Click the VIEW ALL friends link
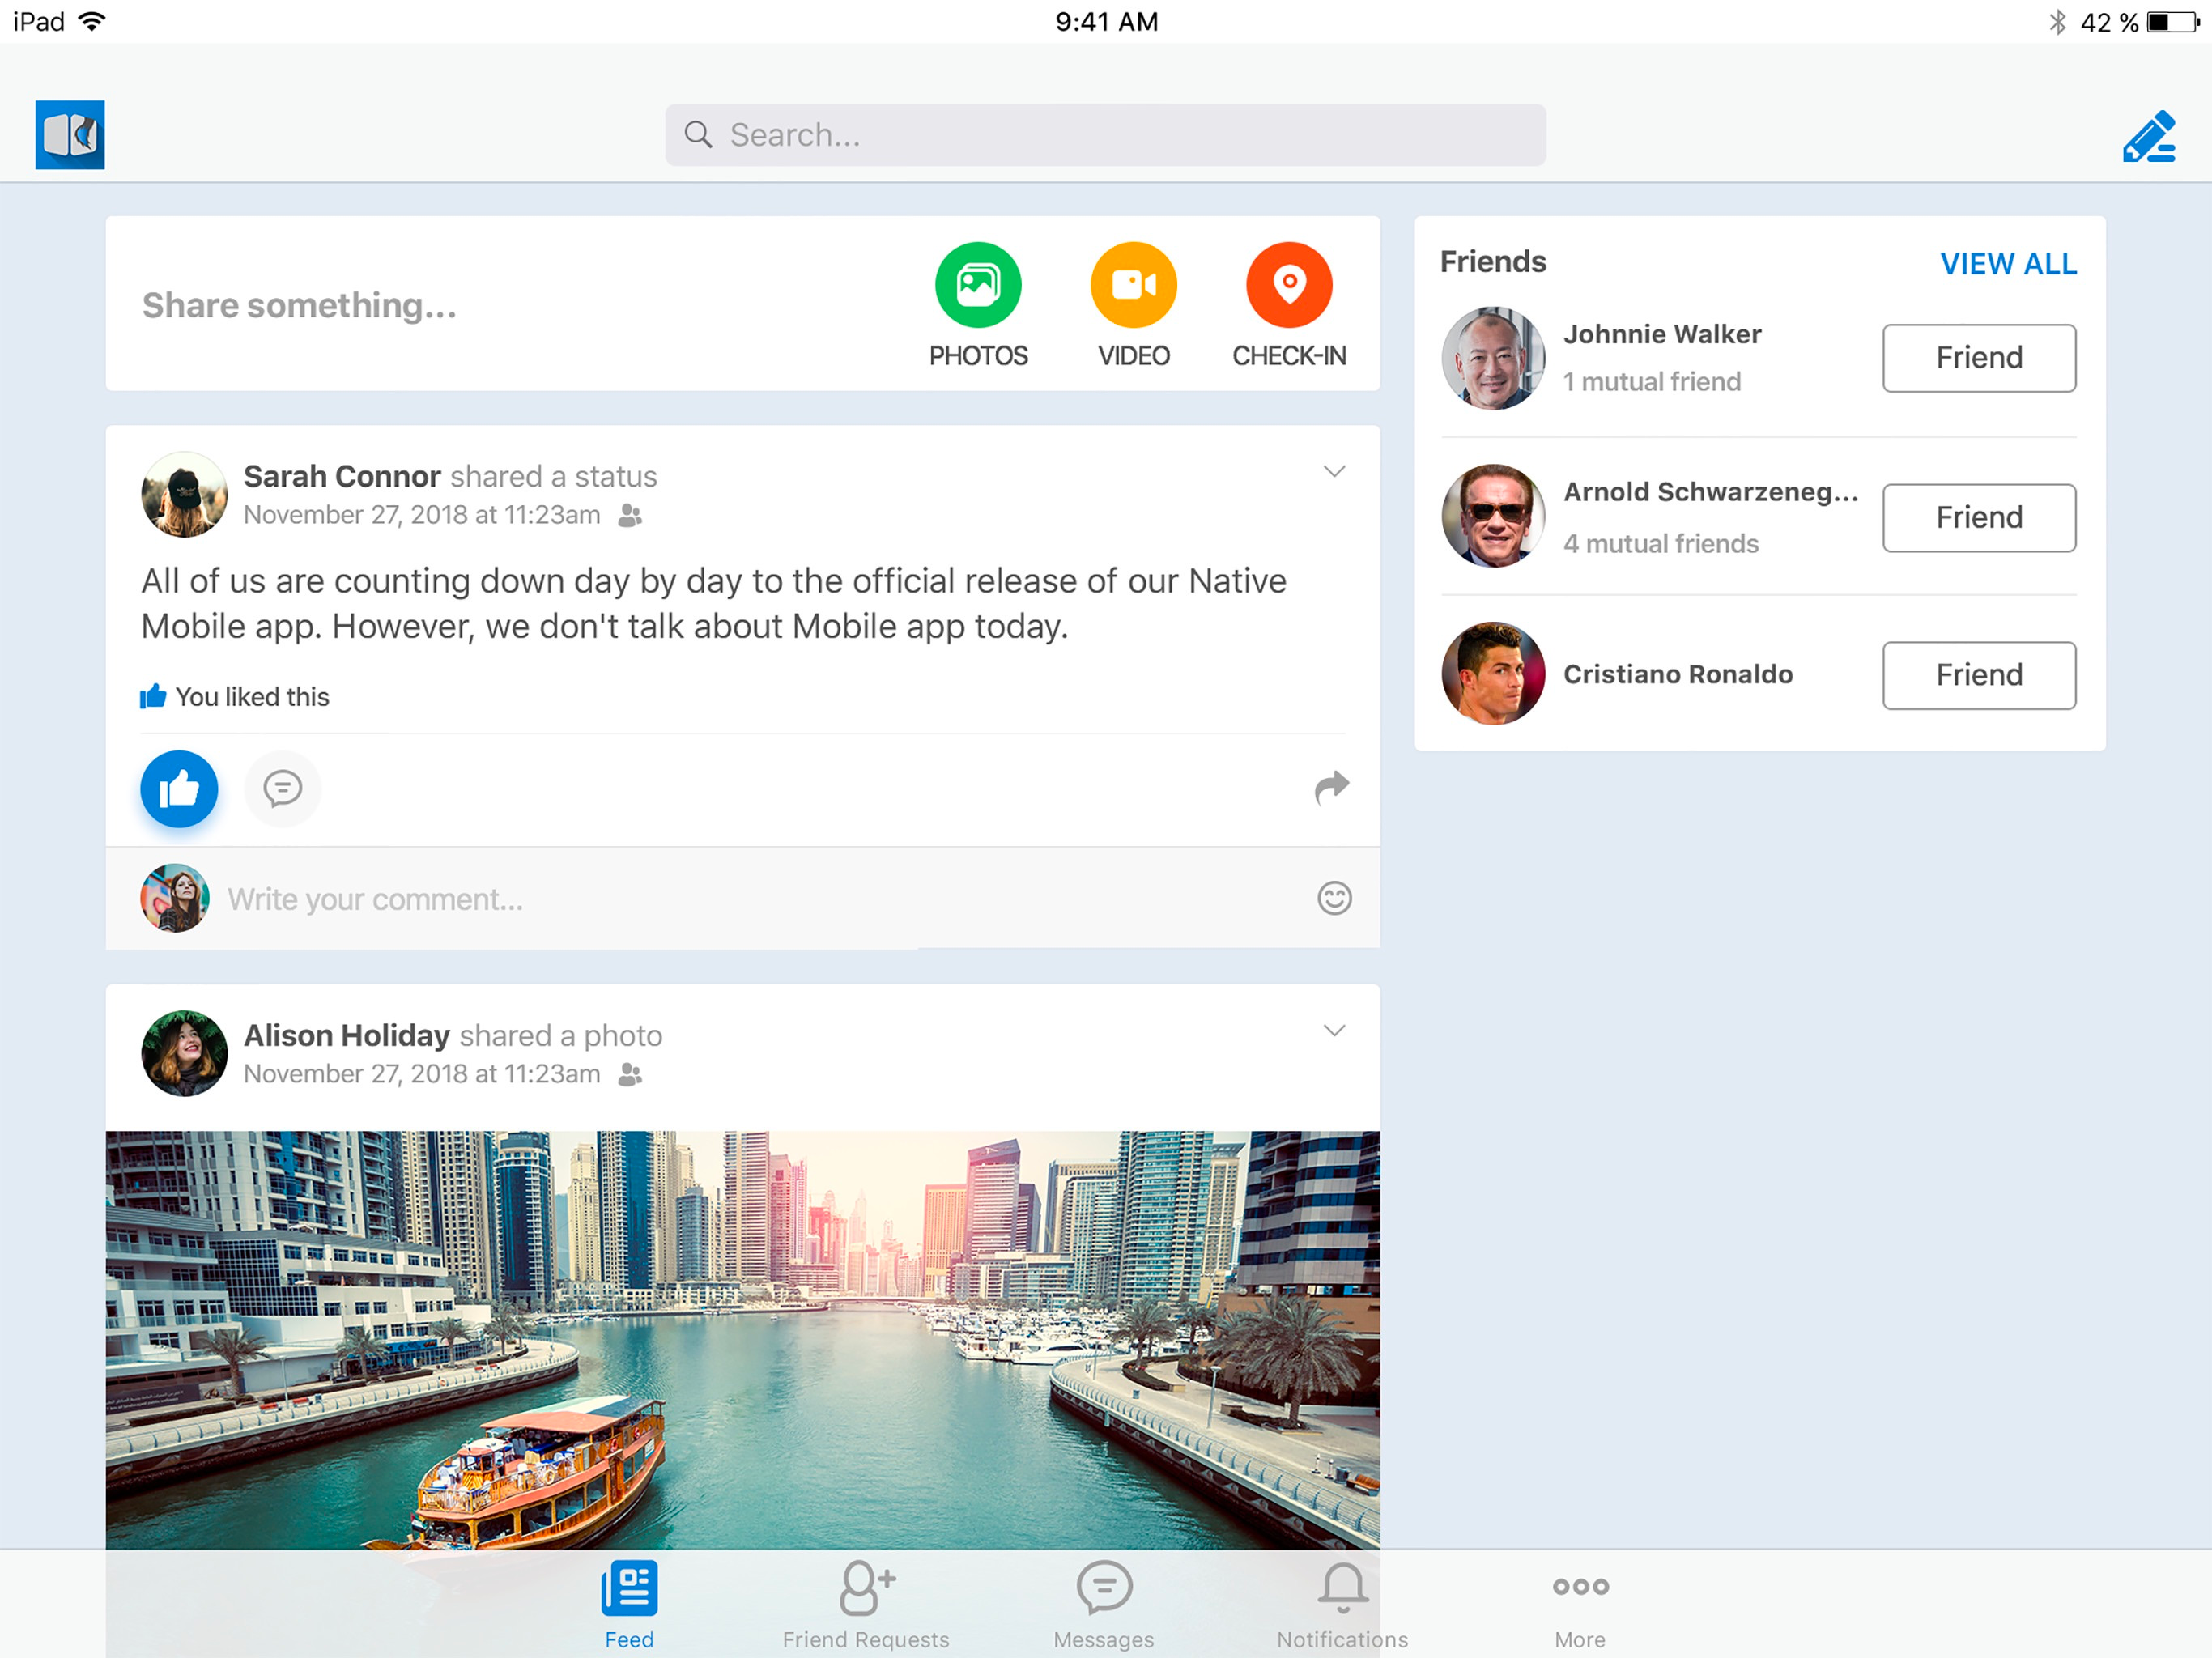 point(2007,263)
